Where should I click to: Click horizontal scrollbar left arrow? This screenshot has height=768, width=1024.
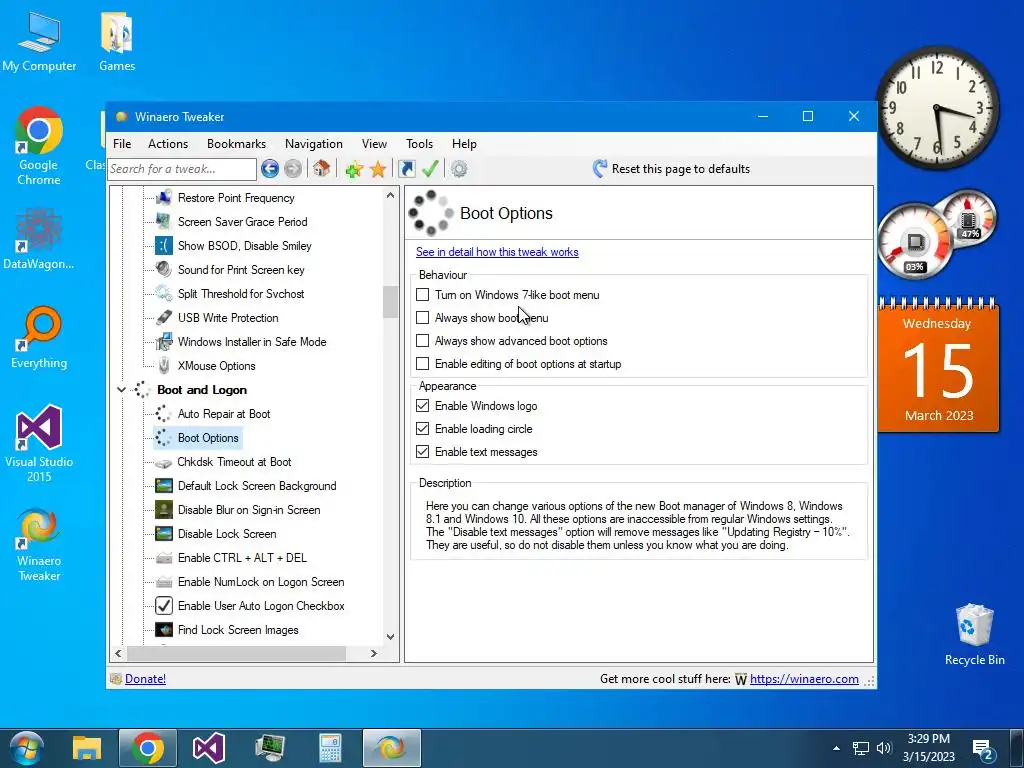(118, 653)
